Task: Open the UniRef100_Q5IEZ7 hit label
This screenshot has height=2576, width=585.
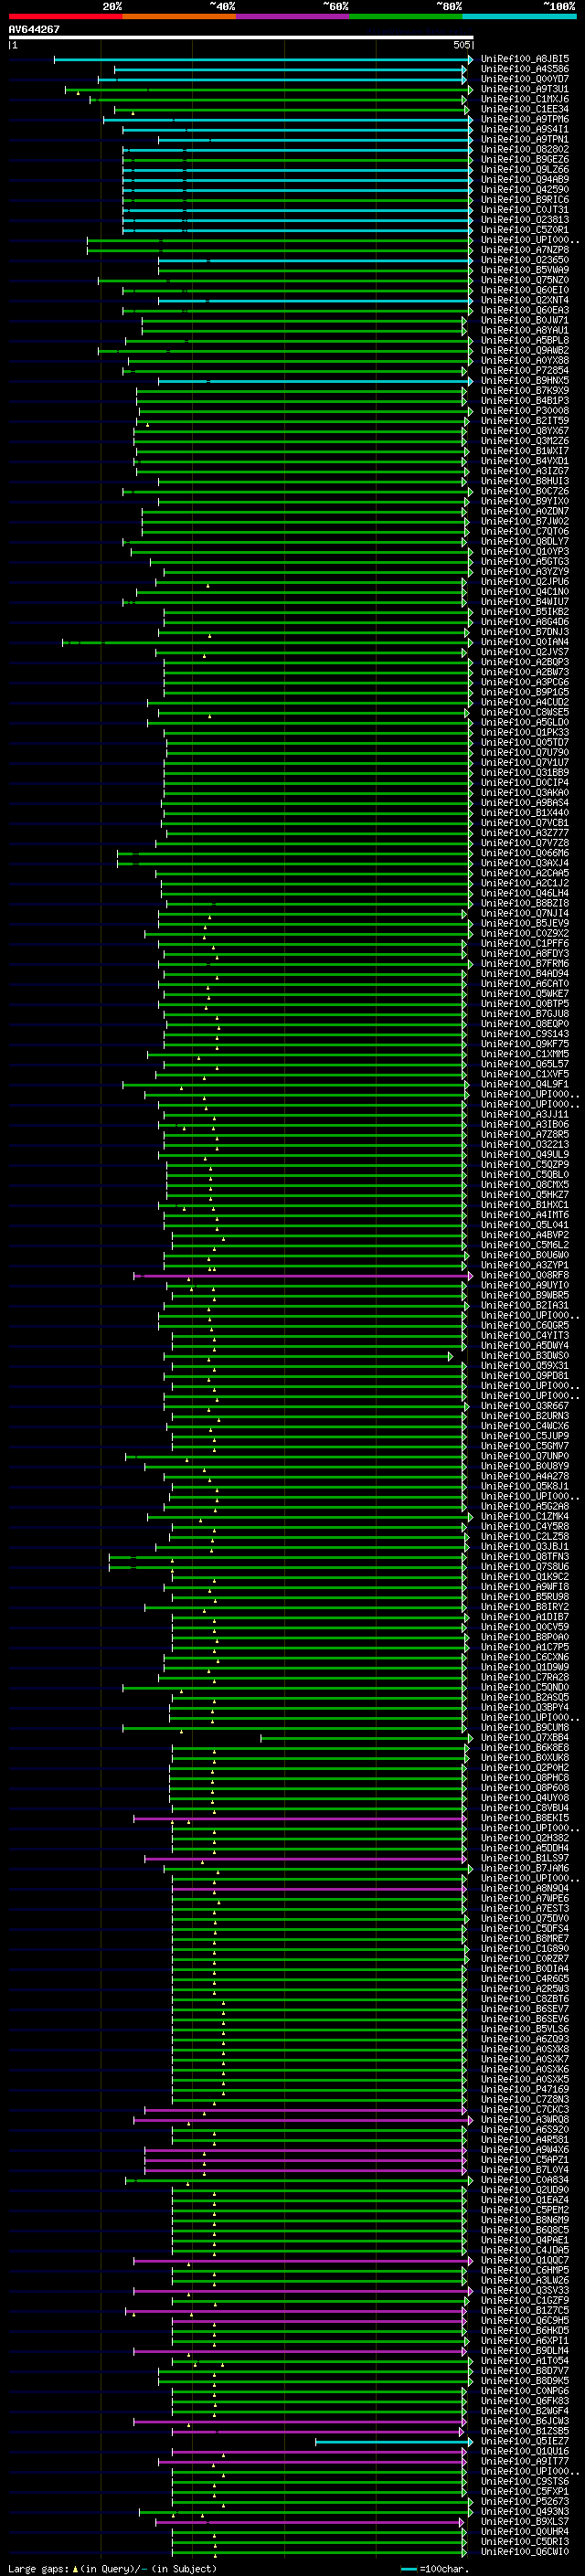Action: click(x=525, y=2441)
